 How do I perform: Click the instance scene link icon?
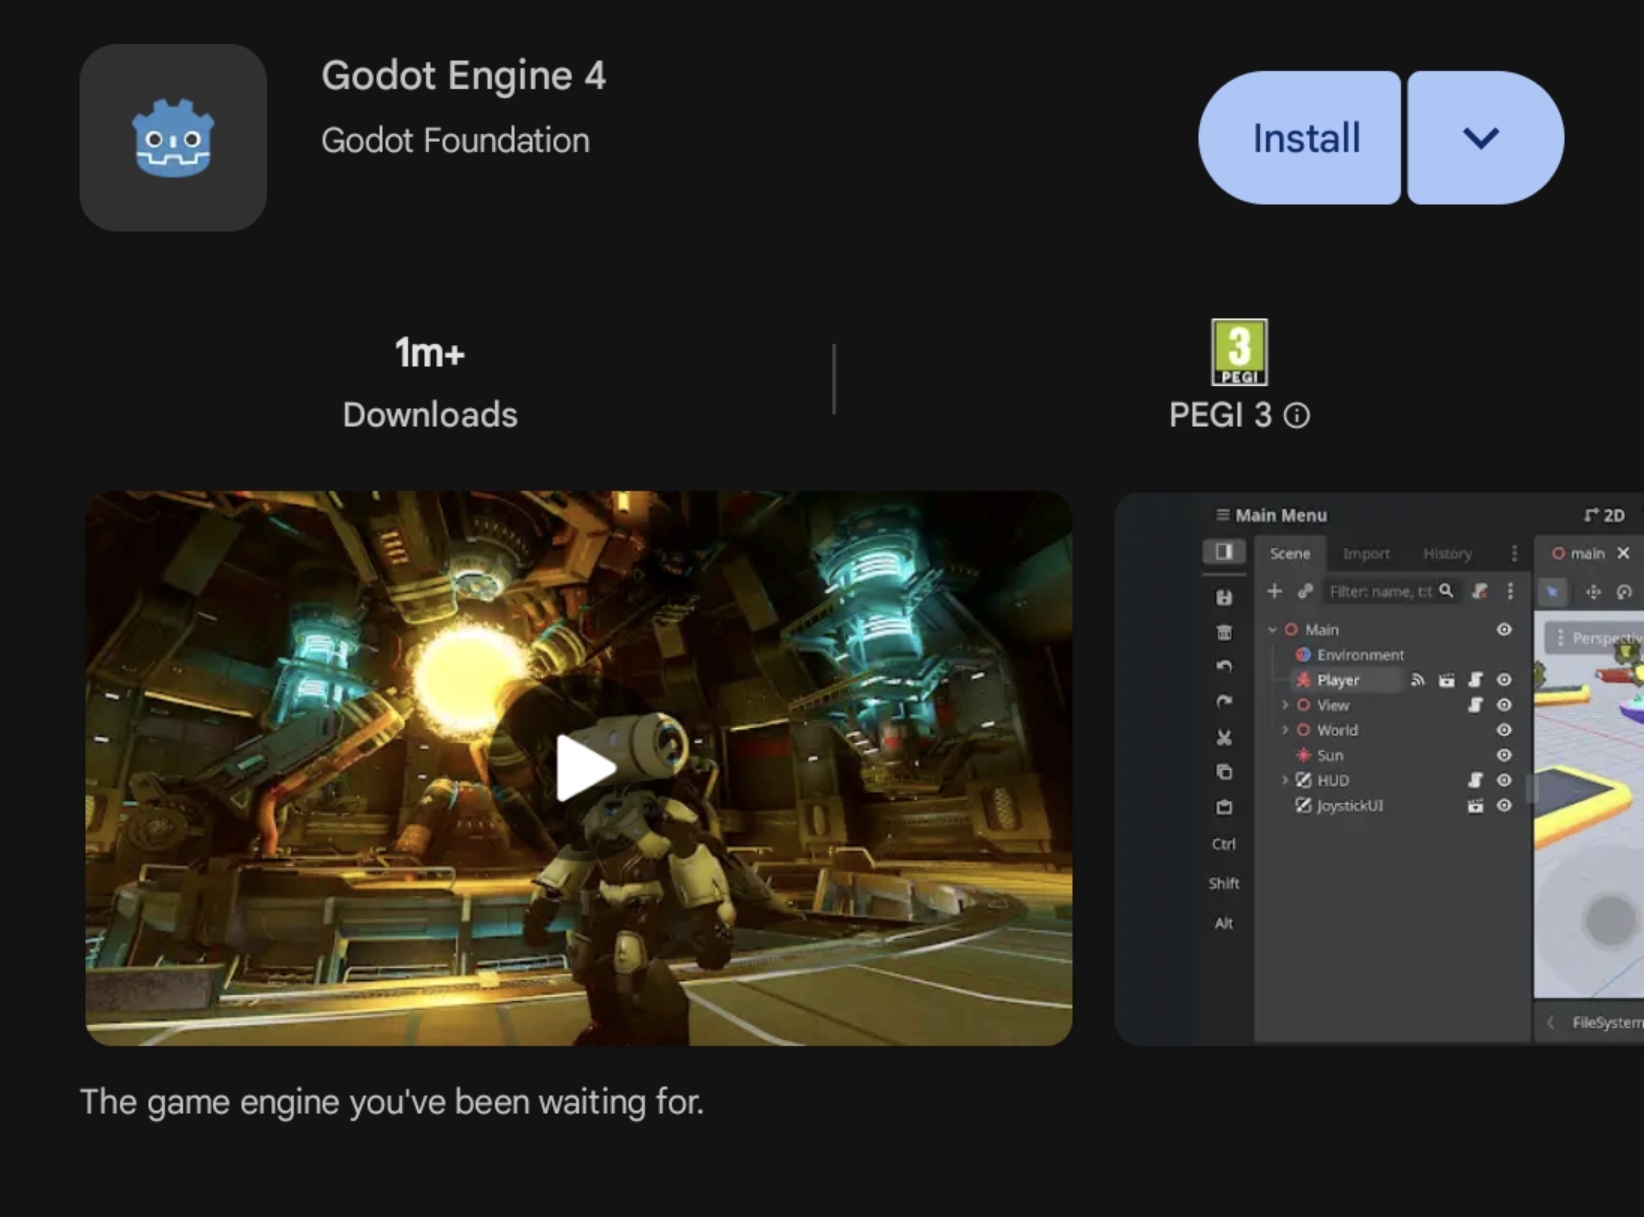[1305, 591]
